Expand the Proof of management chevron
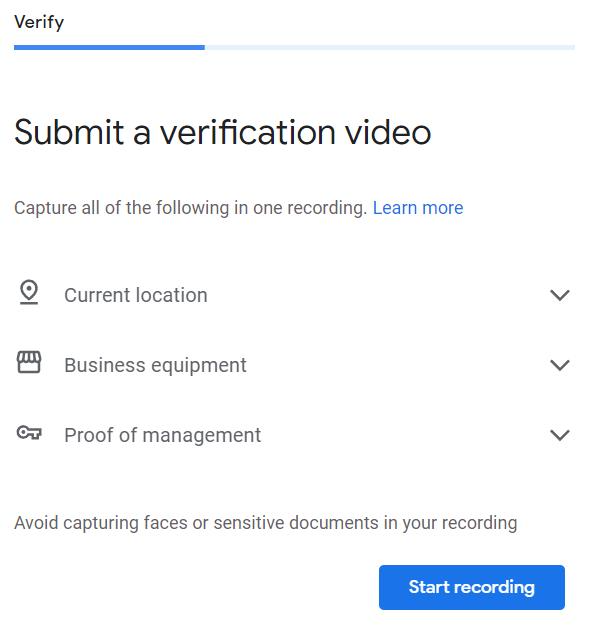Screen dimensions: 600x630 click(x=560, y=435)
